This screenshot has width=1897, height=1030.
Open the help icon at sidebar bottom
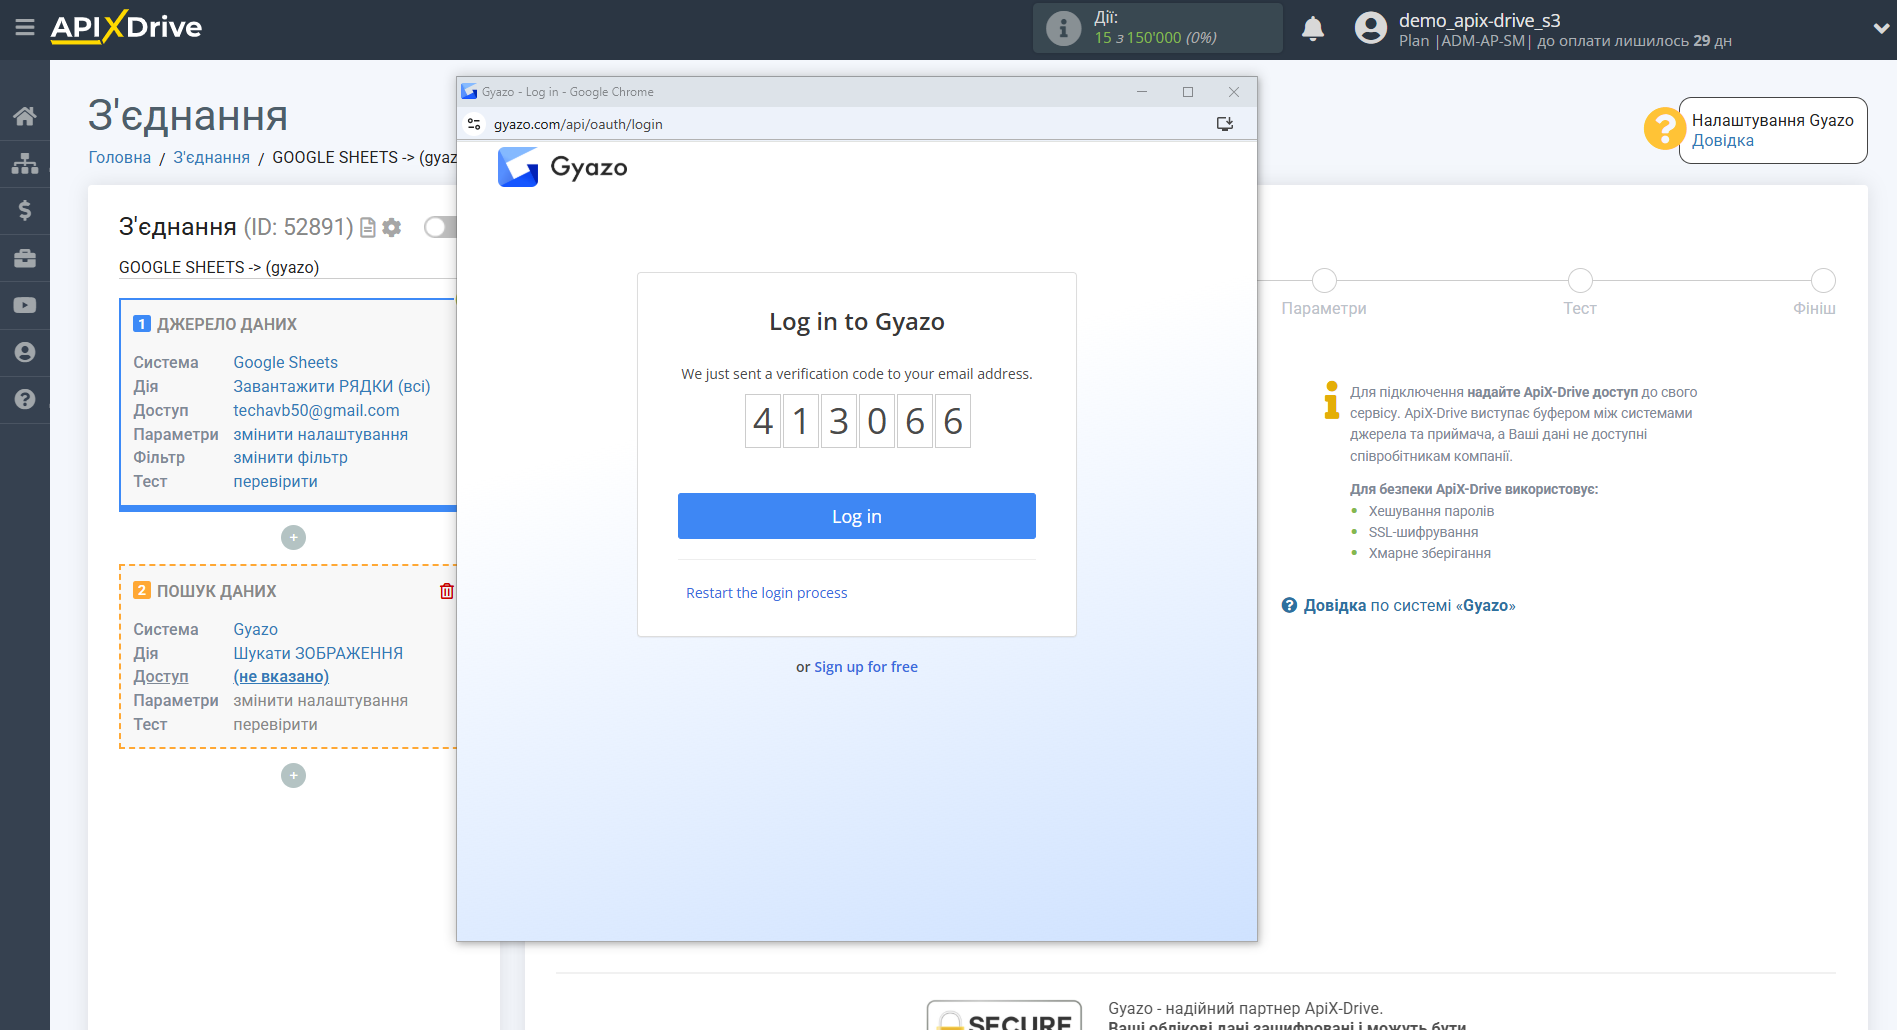click(x=25, y=400)
